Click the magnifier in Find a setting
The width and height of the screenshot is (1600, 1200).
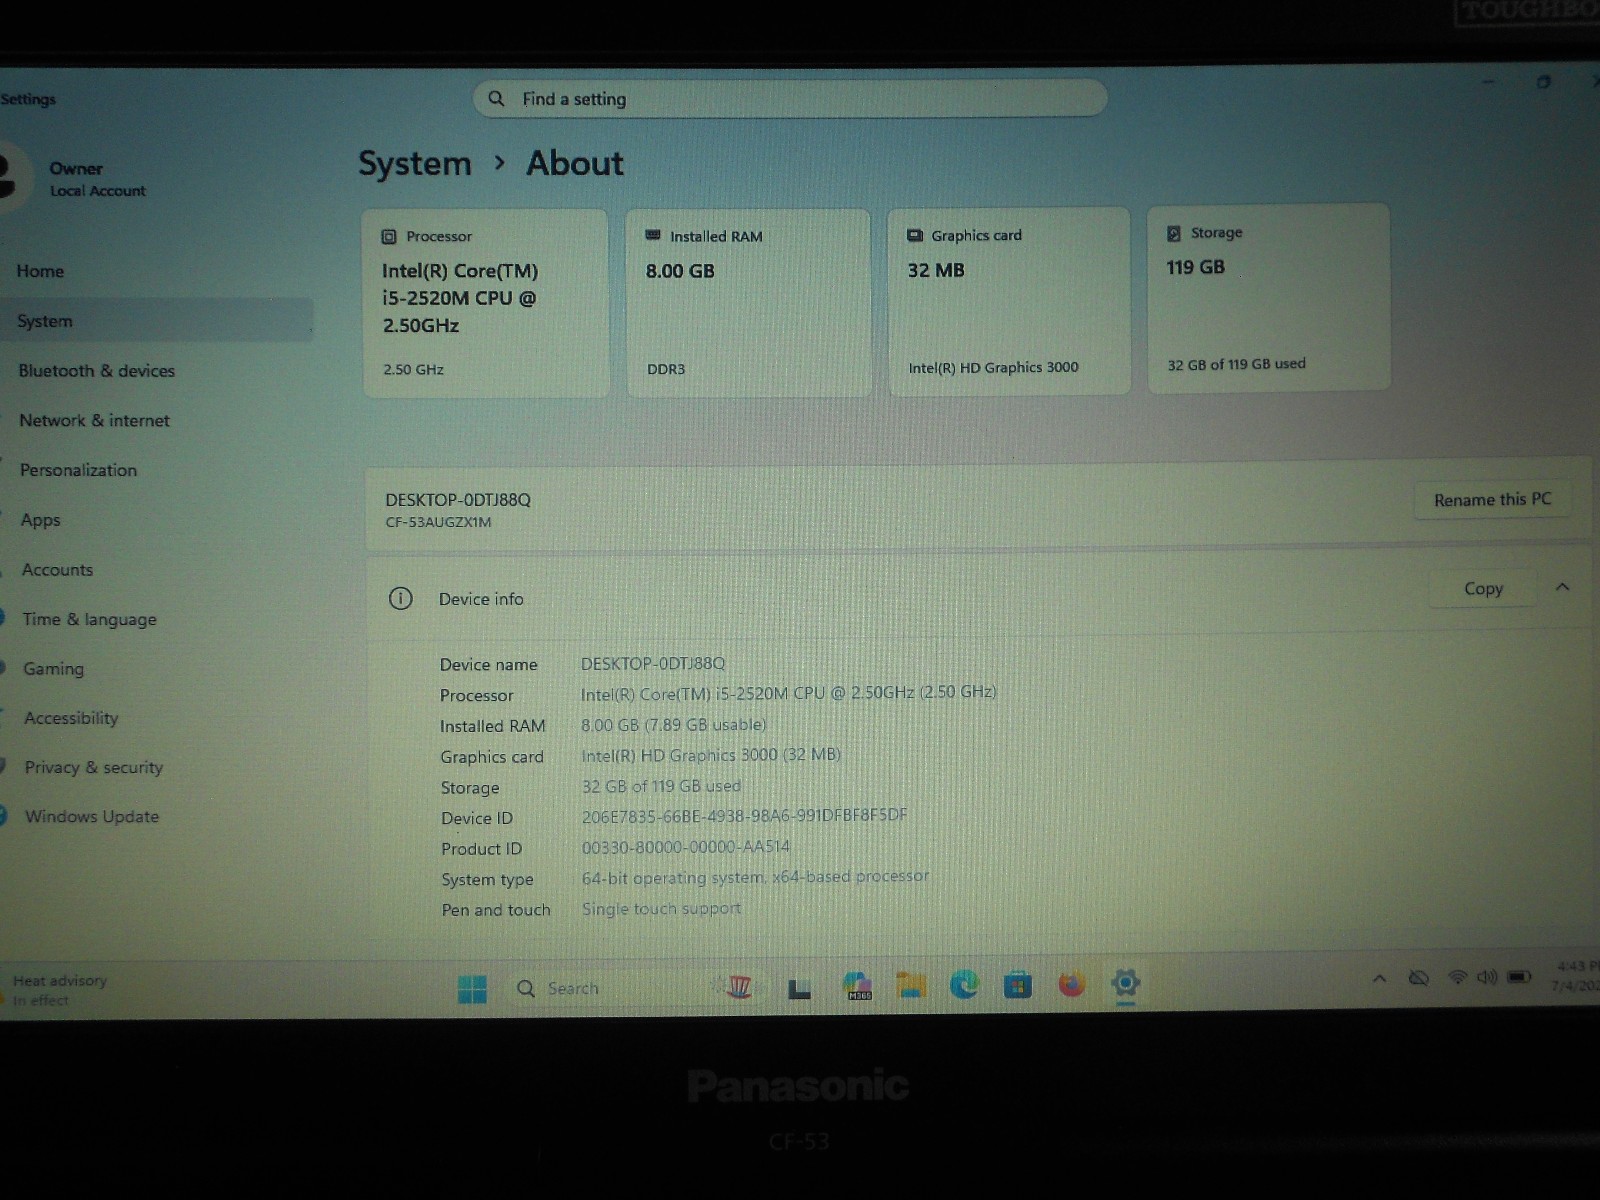pos(496,99)
